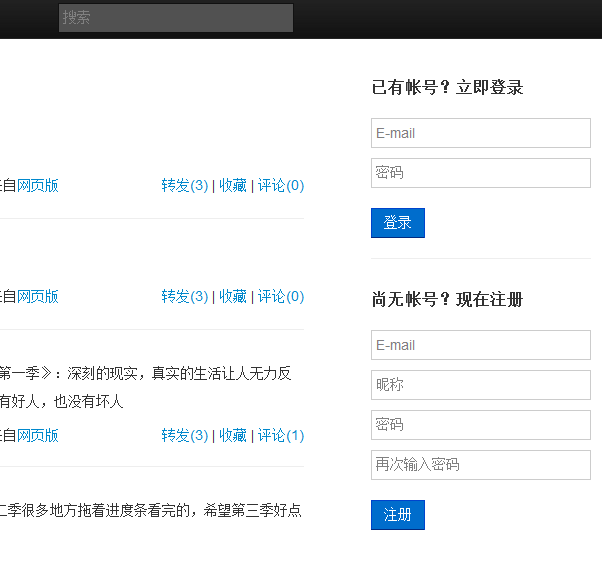Screen dimensions: 602x564
Task: Click 转发(3) on the second post
Action: click(x=184, y=296)
